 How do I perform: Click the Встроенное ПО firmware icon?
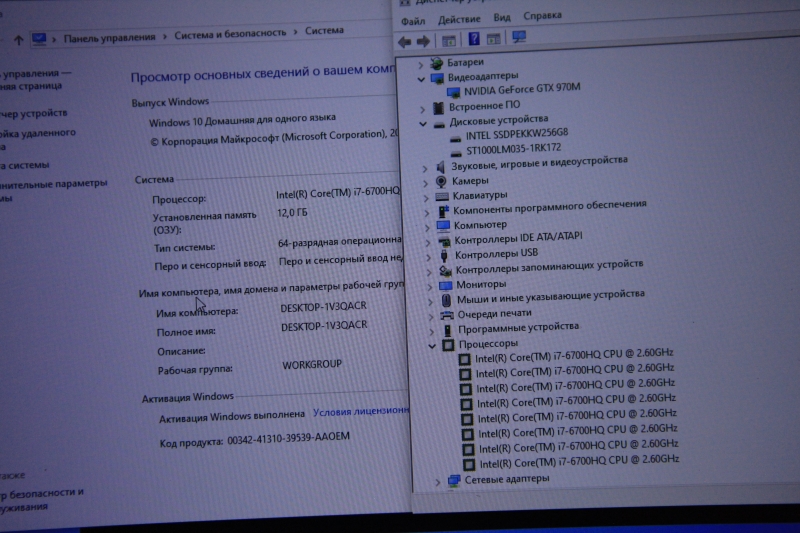tap(438, 108)
